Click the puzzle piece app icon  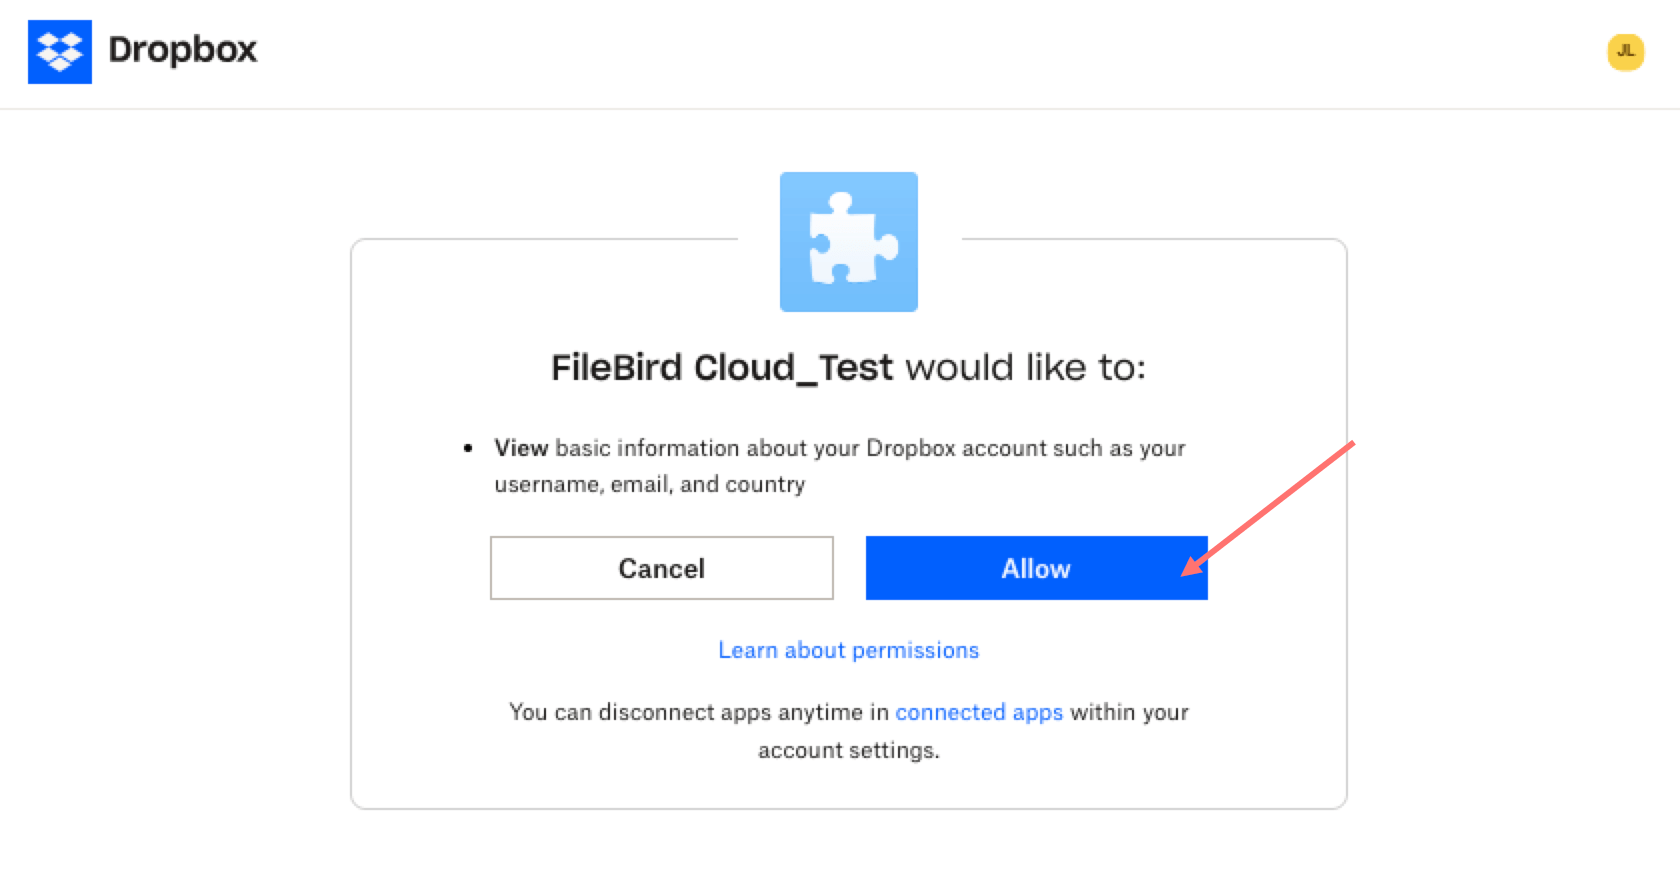tap(848, 242)
